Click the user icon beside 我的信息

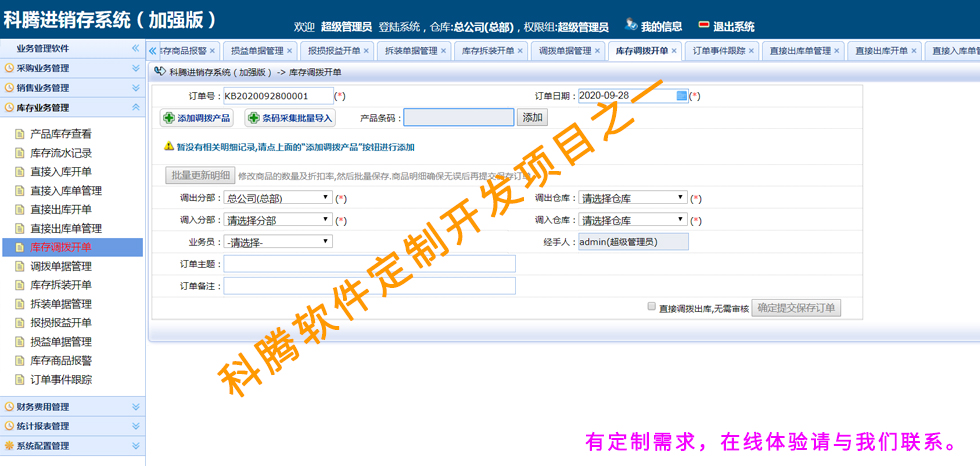tap(631, 26)
